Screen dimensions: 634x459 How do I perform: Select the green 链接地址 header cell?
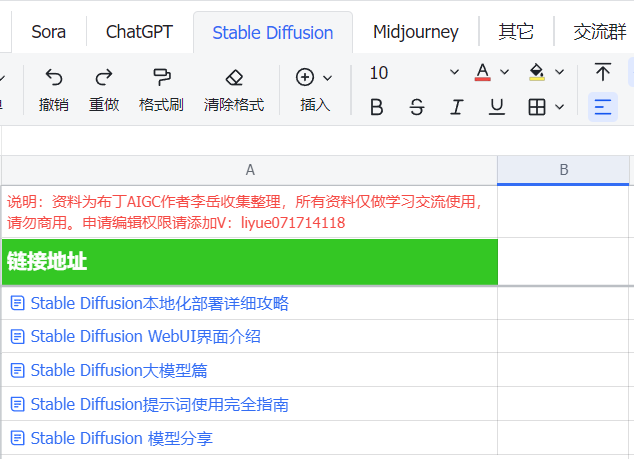tap(250, 262)
